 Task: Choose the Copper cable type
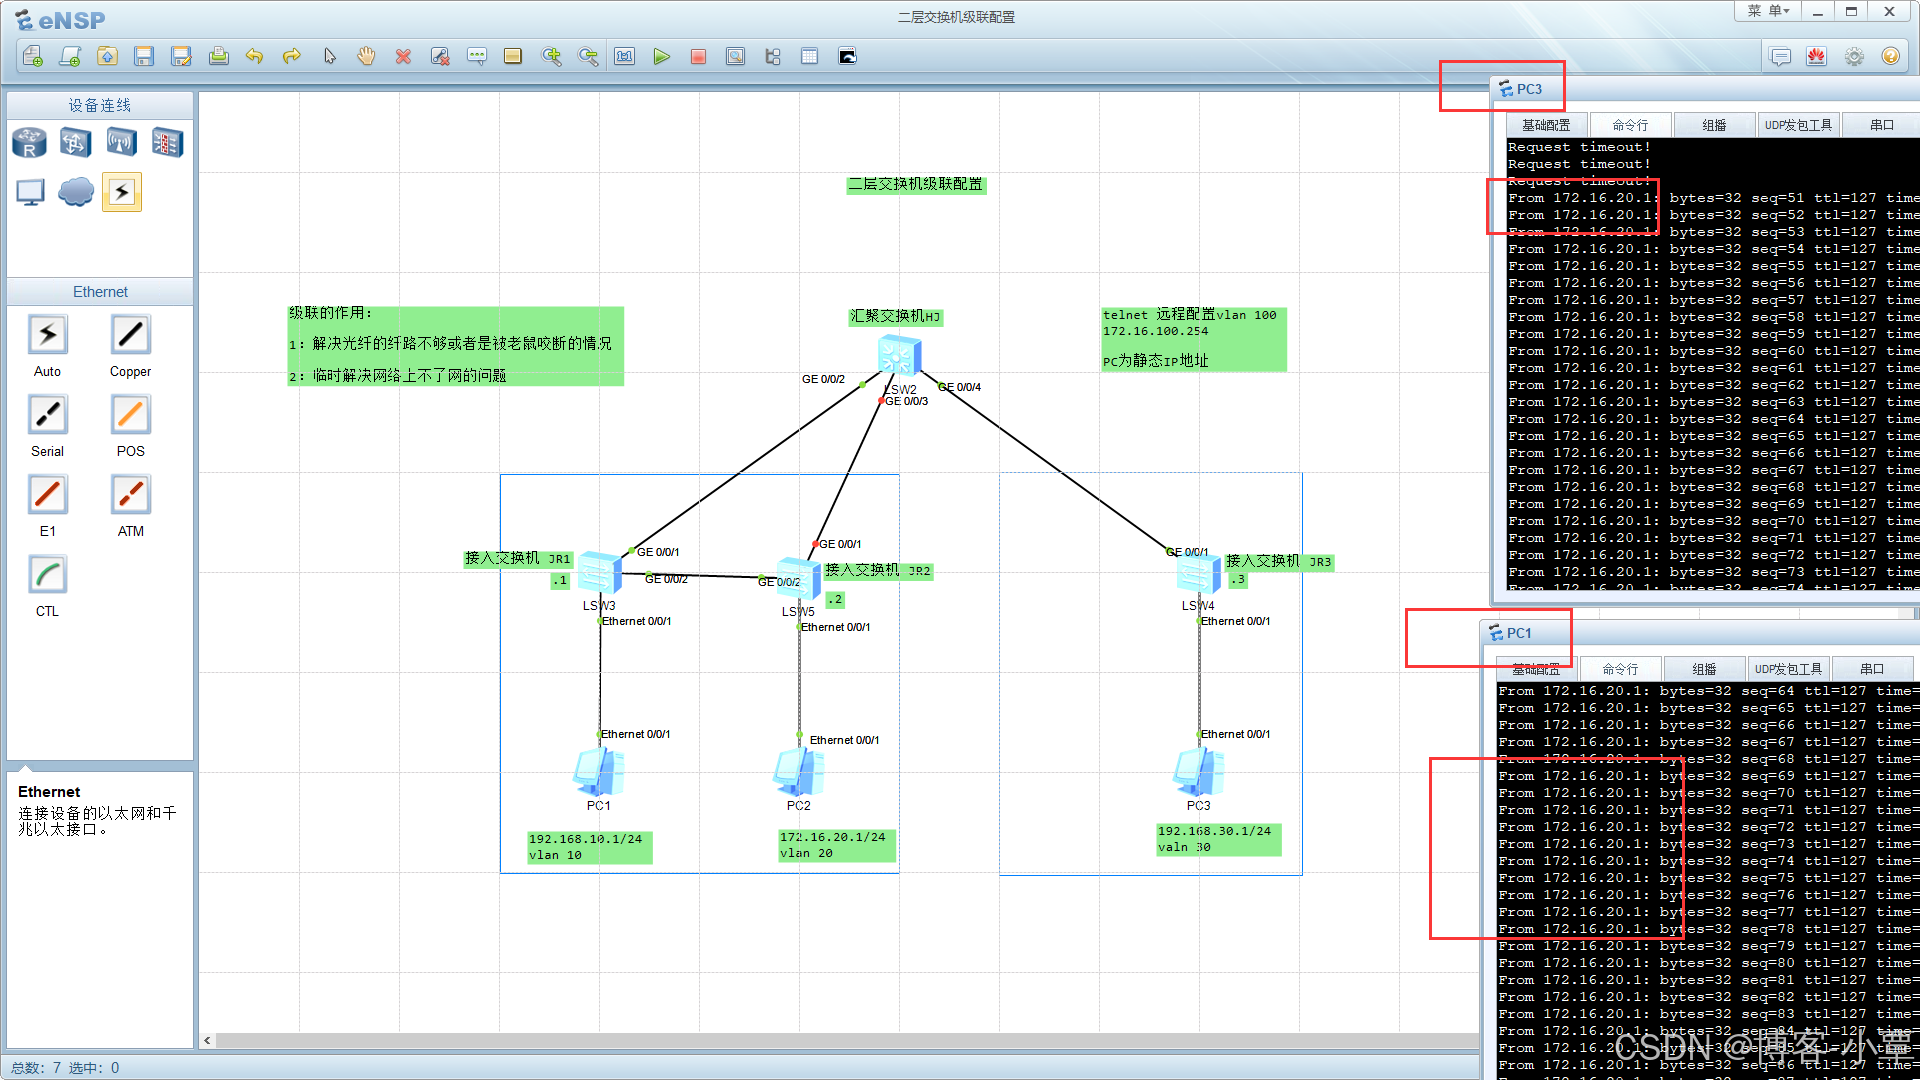[x=130, y=335]
